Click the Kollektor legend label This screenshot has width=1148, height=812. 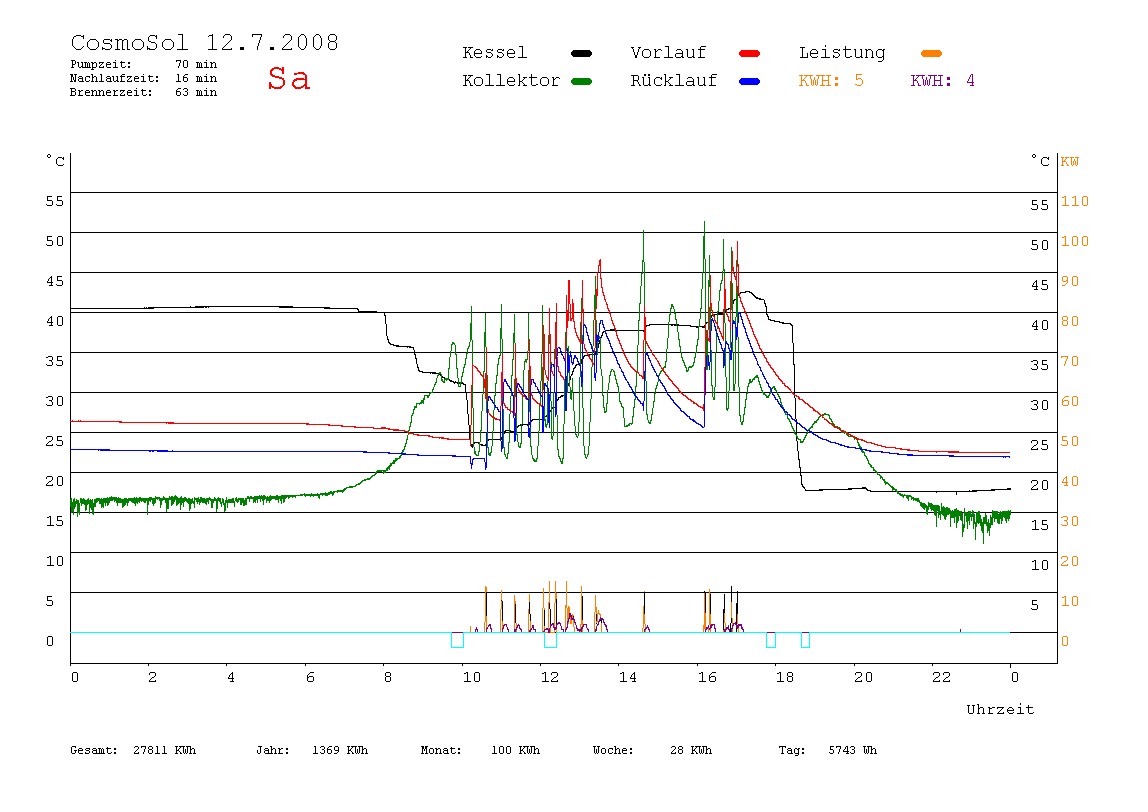511,81
